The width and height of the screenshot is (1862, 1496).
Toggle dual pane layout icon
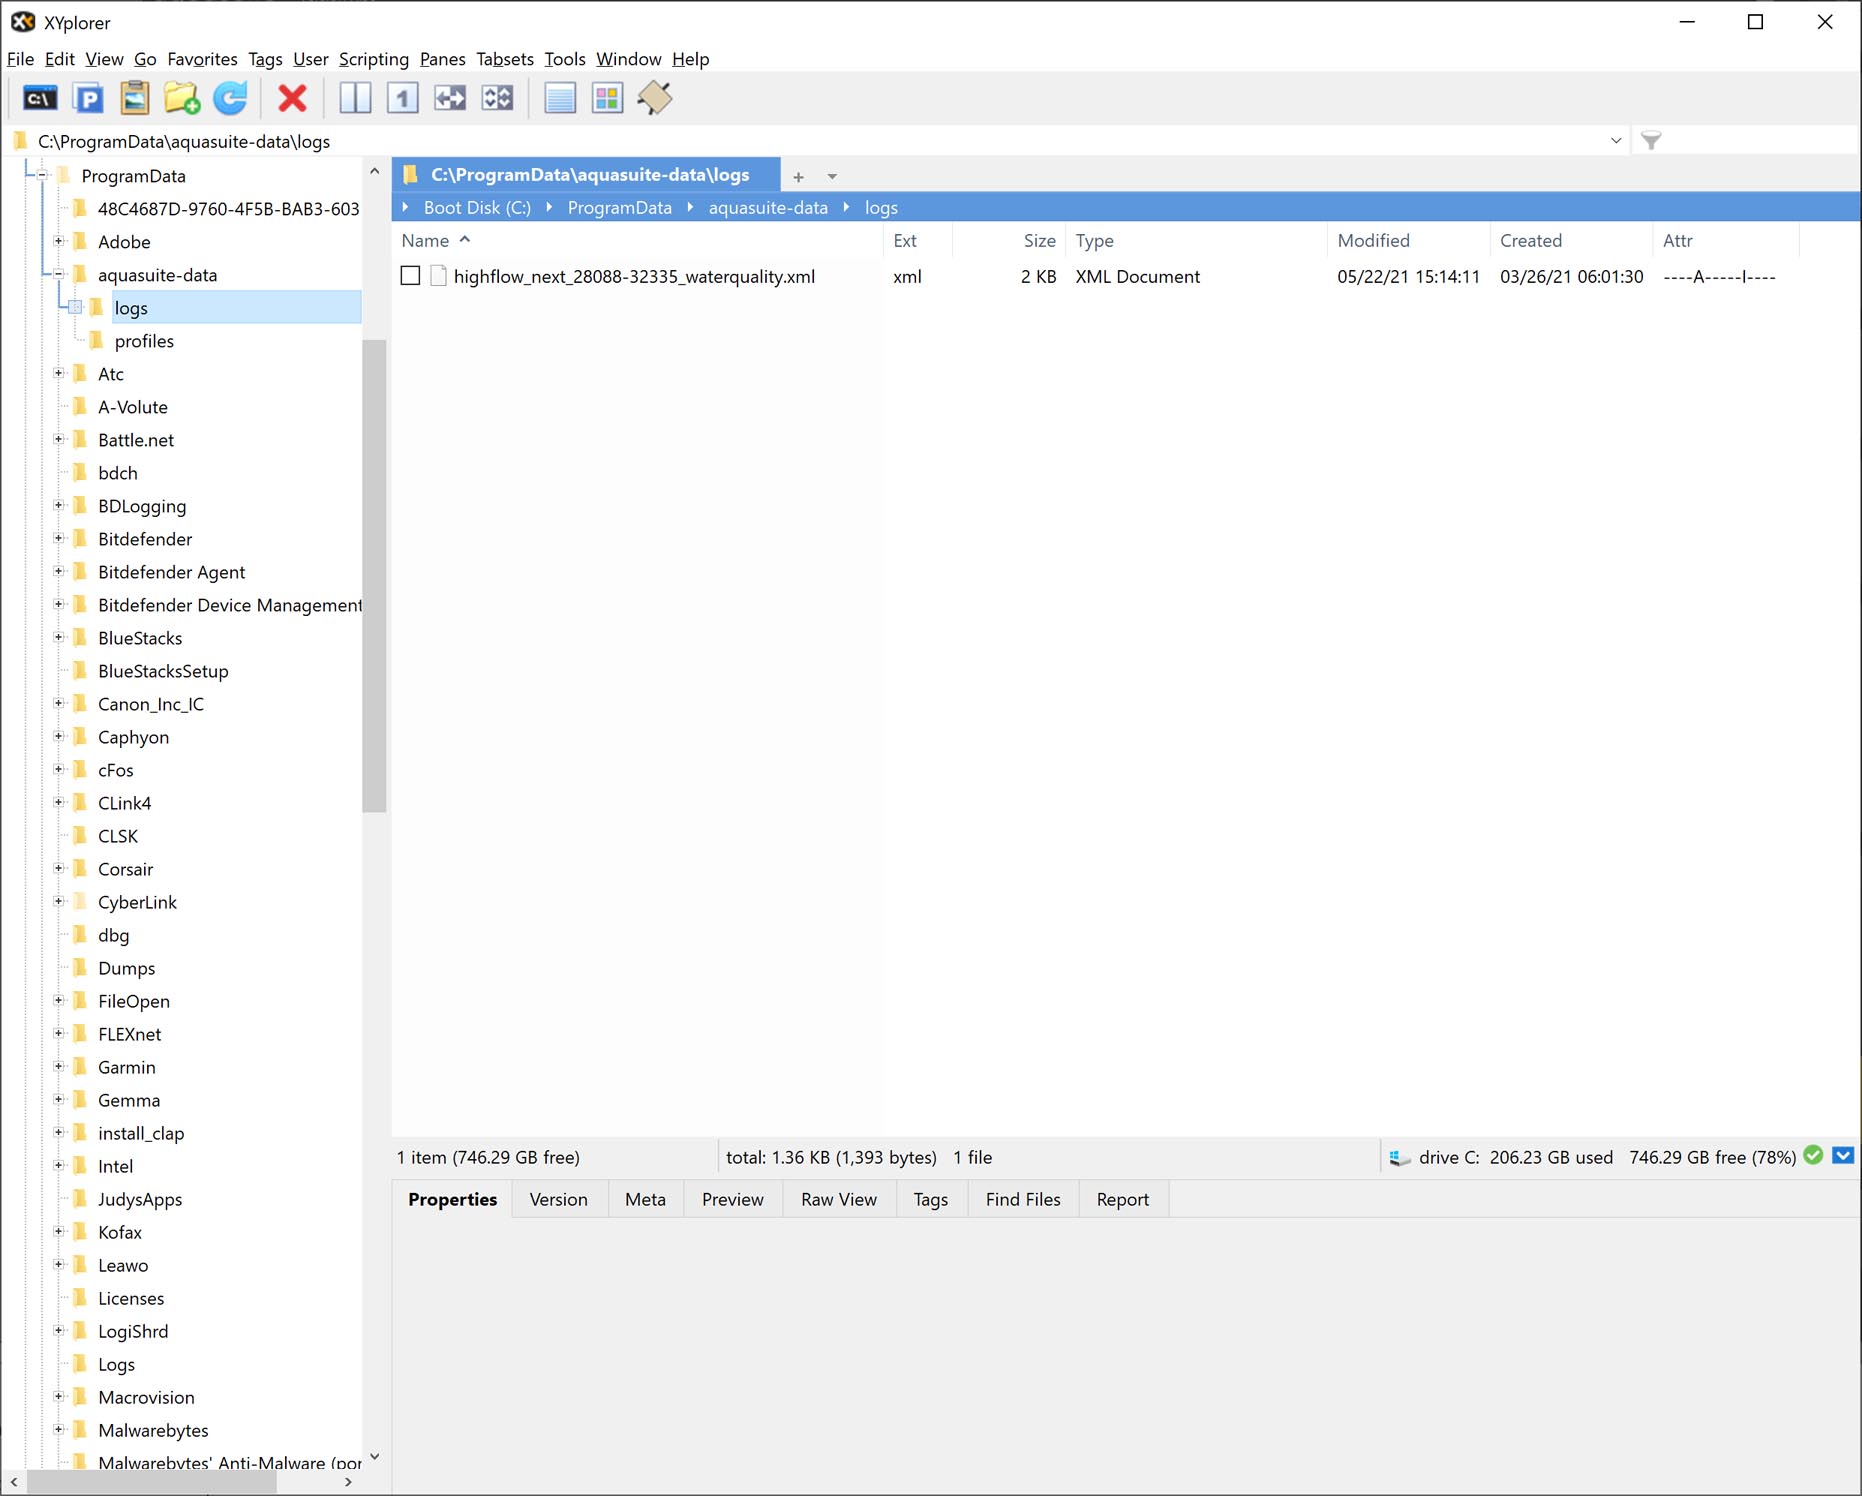(355, 98)
